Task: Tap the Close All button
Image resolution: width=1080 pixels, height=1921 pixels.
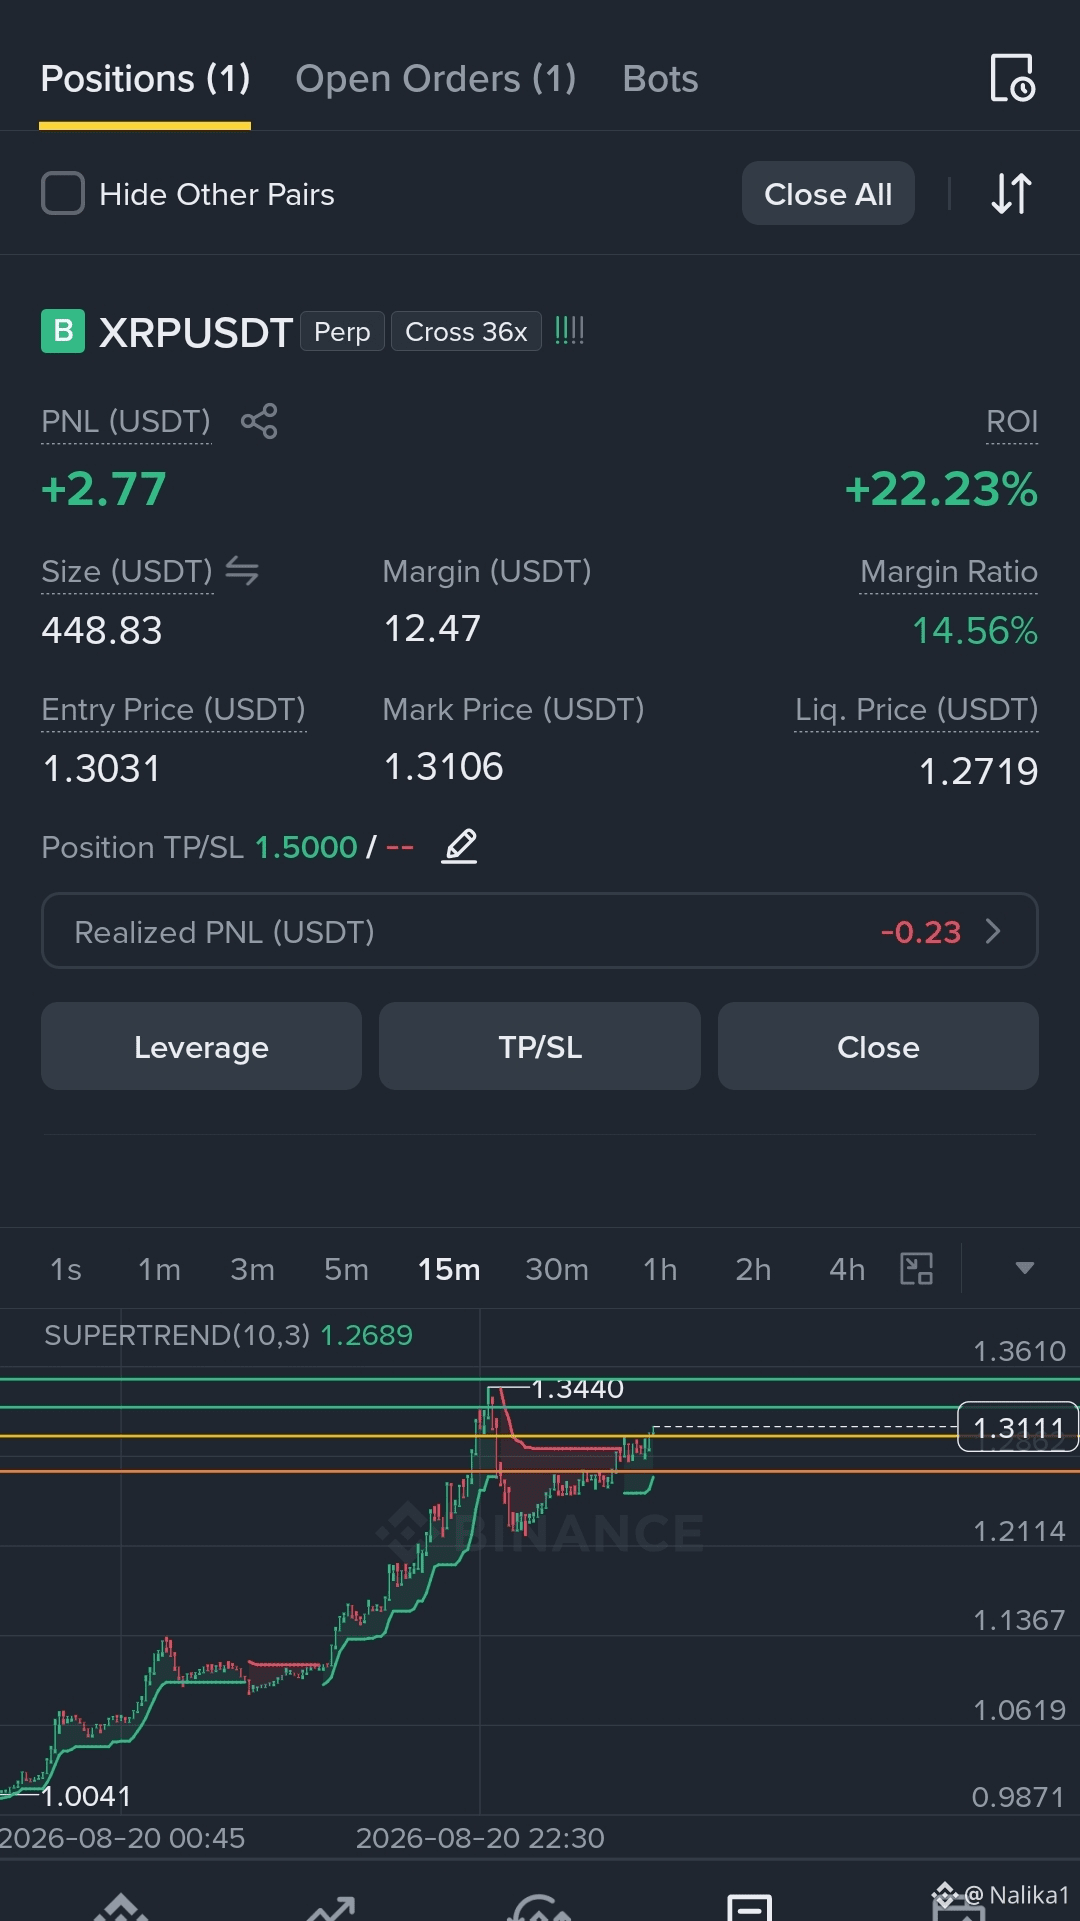Action: [x=828, y=193]
